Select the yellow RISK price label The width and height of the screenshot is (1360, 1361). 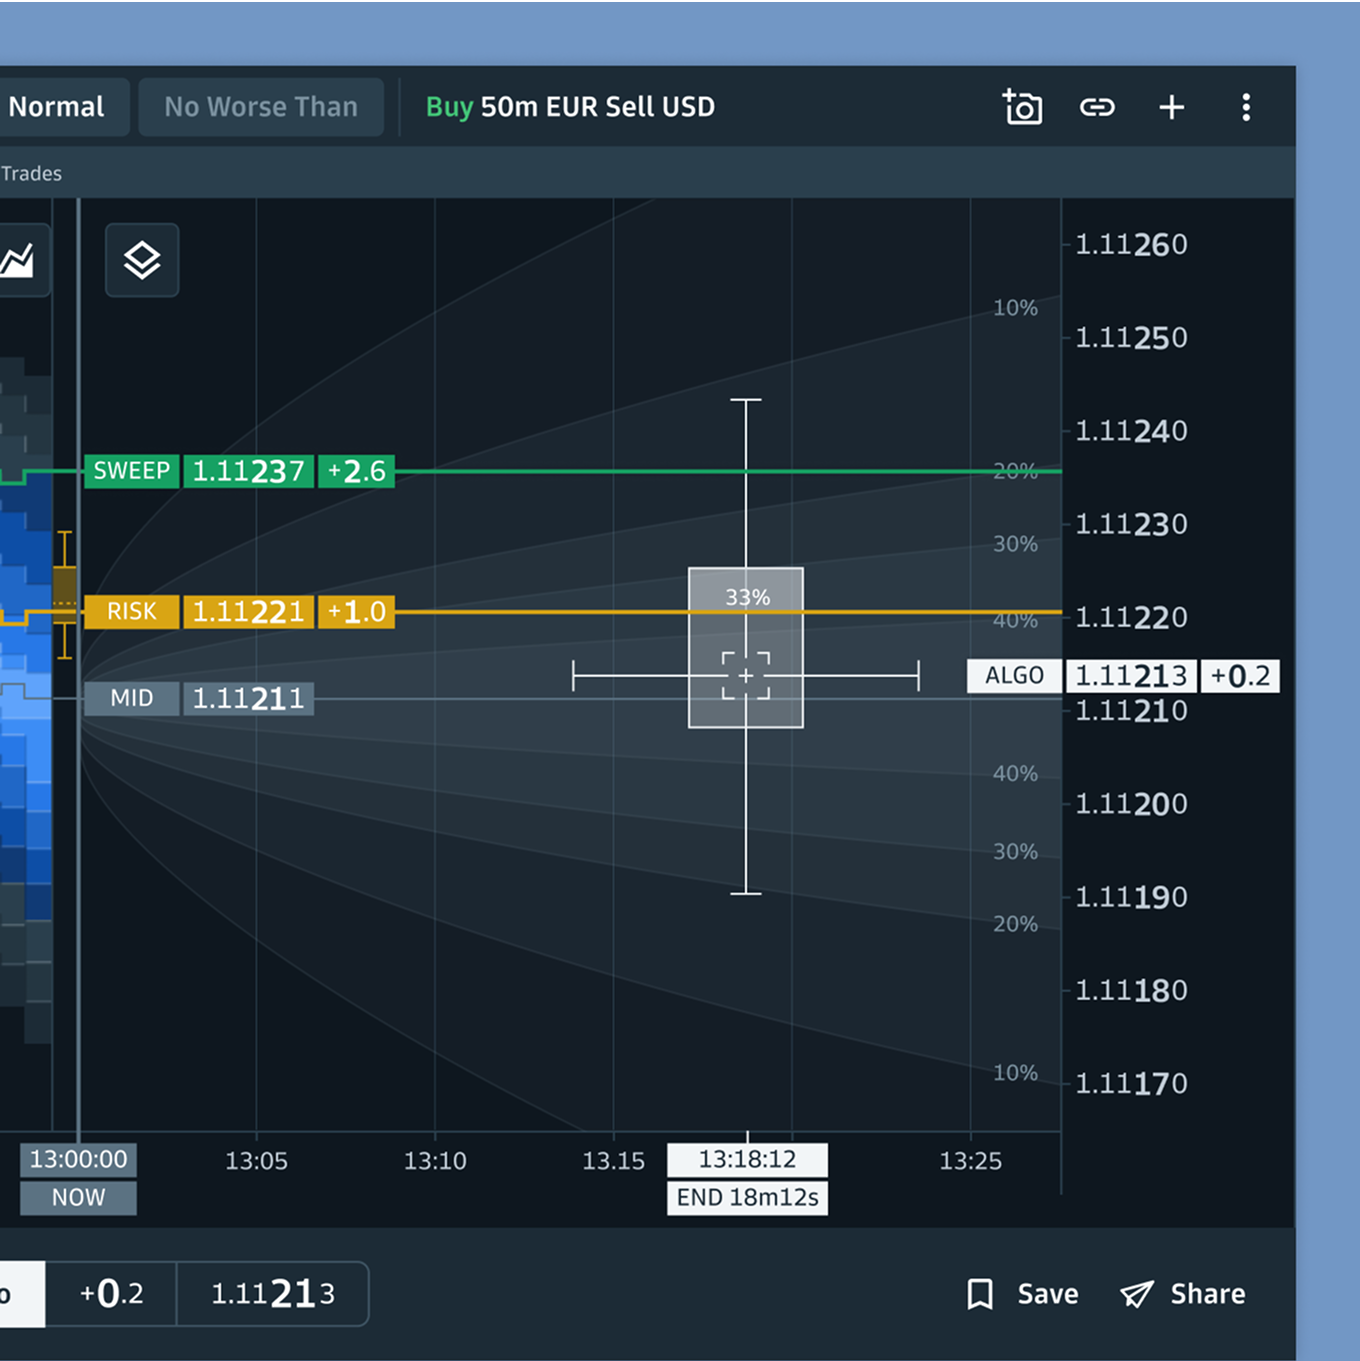click(132, 612)
